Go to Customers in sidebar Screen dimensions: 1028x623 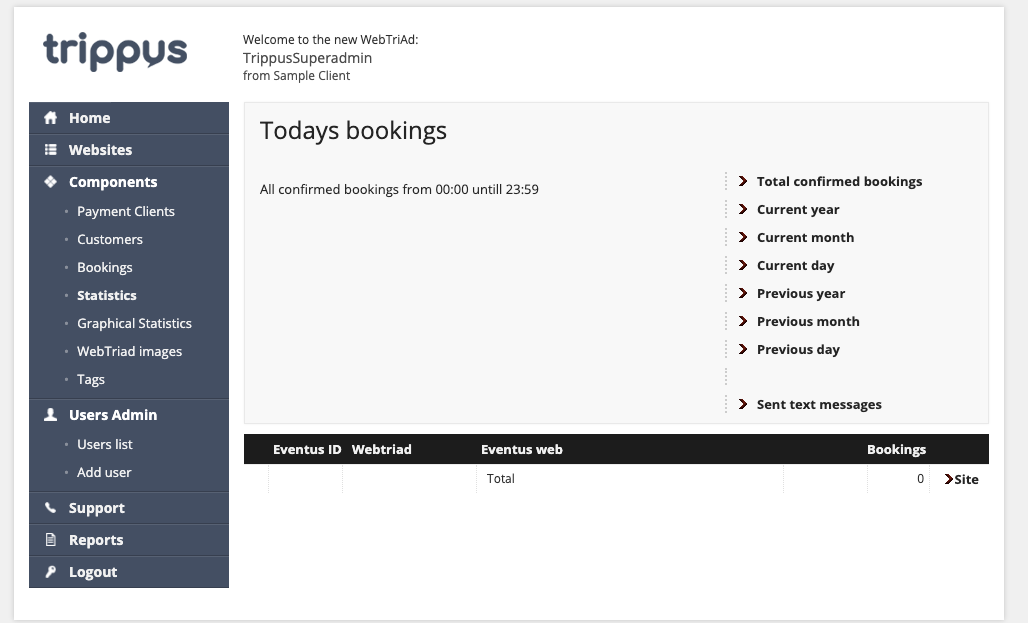[109, 239]
